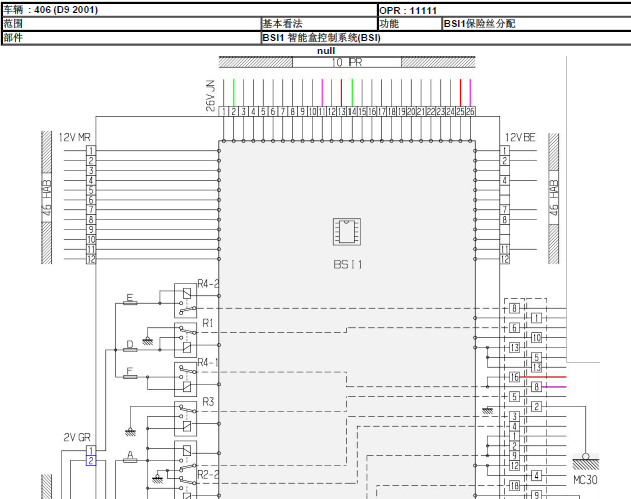Image resolution: width=631 pixels, height=499 pixels.
Task: Click pin 12 of the 12V MR connector
Action: click(x=91, y=259)
